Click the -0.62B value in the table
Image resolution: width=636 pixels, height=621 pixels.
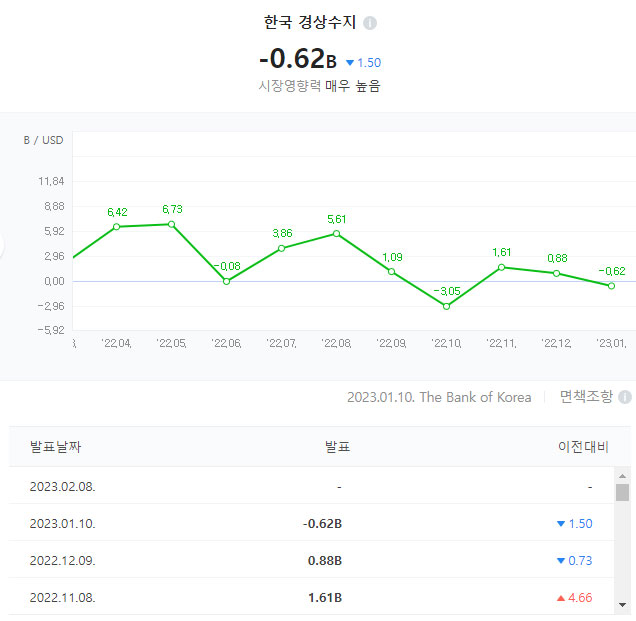[x=322, y=524]
